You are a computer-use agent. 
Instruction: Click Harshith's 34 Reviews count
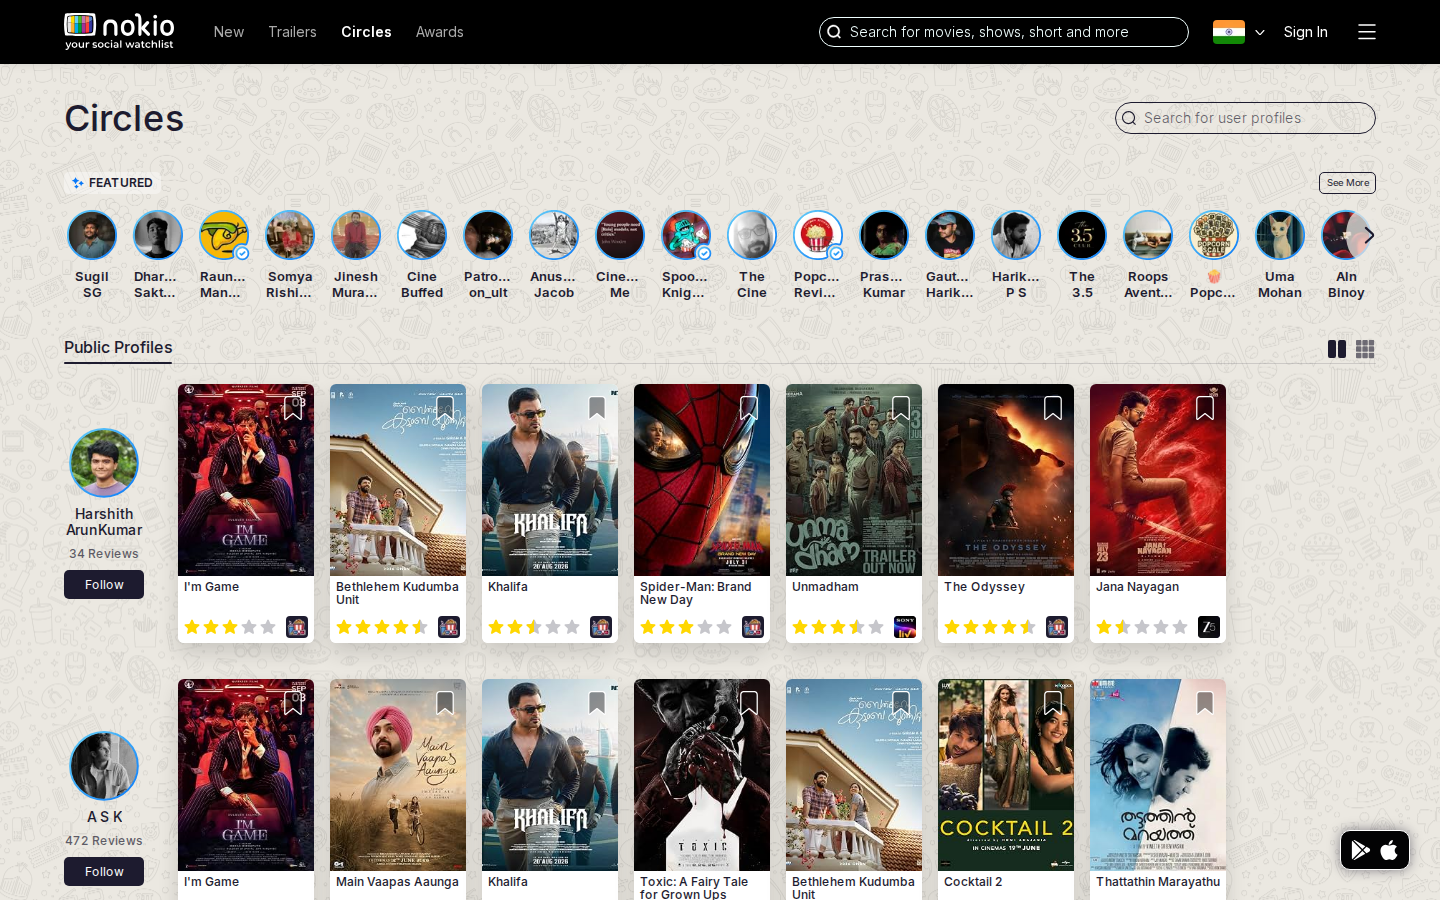coord(104,554)
